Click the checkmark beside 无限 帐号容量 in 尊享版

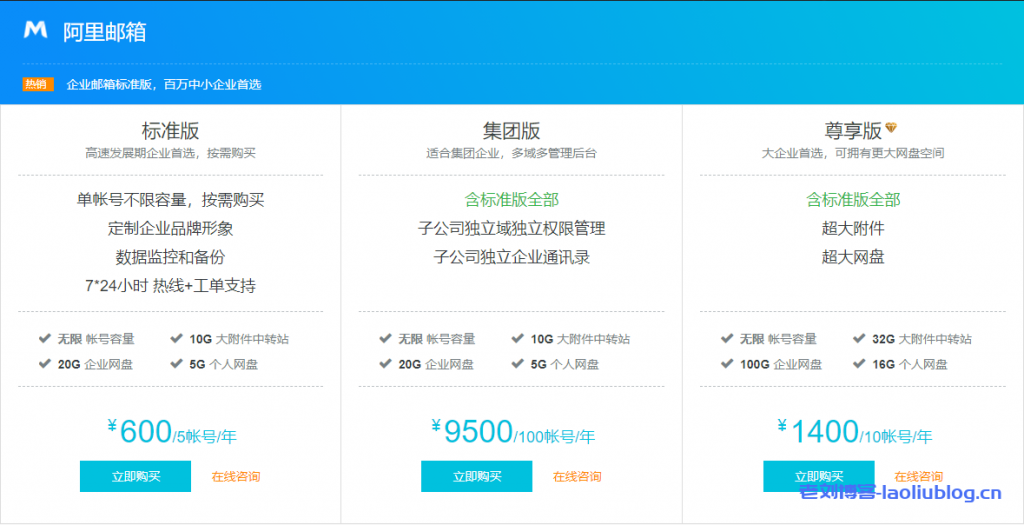click(728, 338)
